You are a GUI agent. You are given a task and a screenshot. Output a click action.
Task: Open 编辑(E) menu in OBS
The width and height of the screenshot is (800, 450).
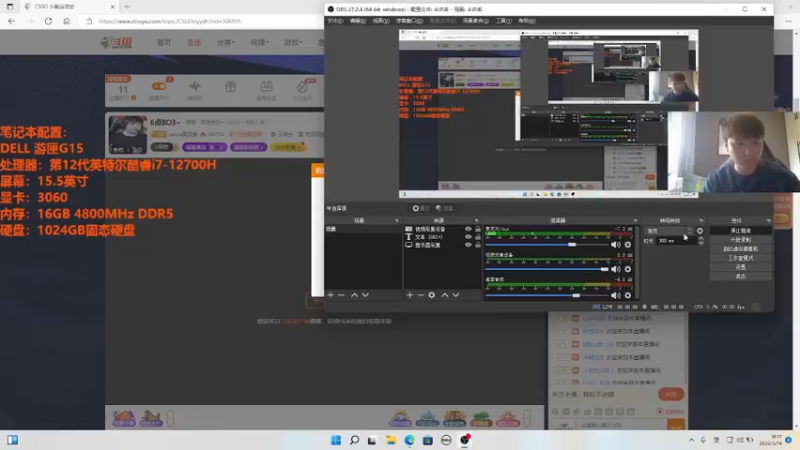point(358,21)
